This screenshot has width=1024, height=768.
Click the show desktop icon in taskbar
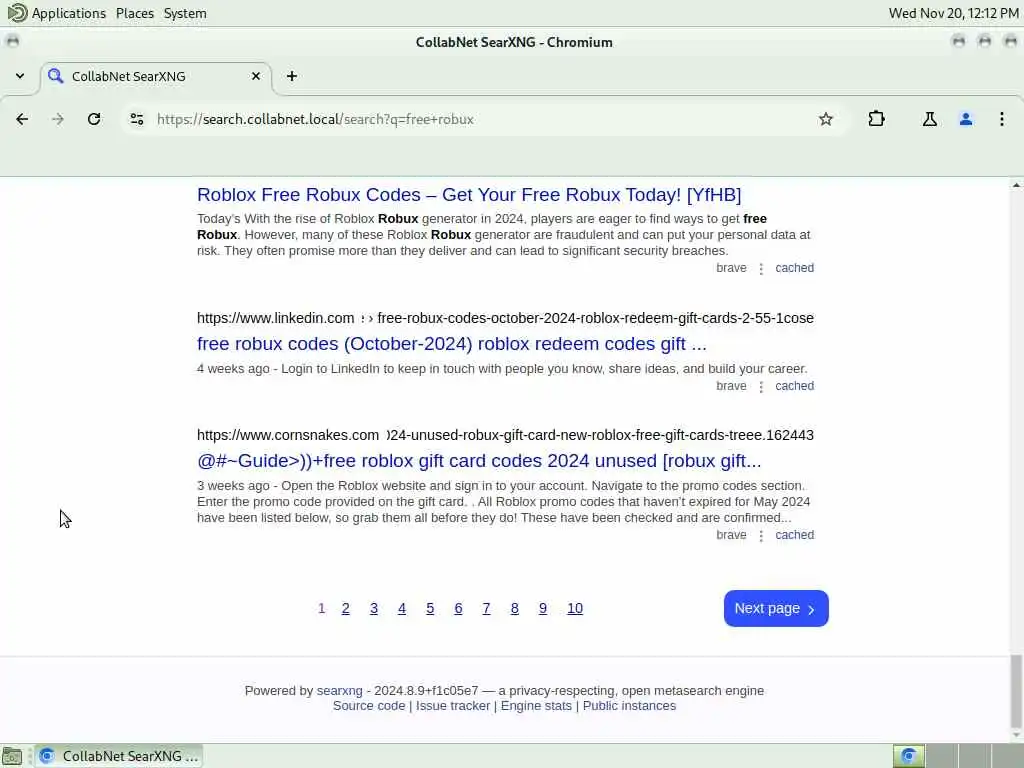point(12,756)
